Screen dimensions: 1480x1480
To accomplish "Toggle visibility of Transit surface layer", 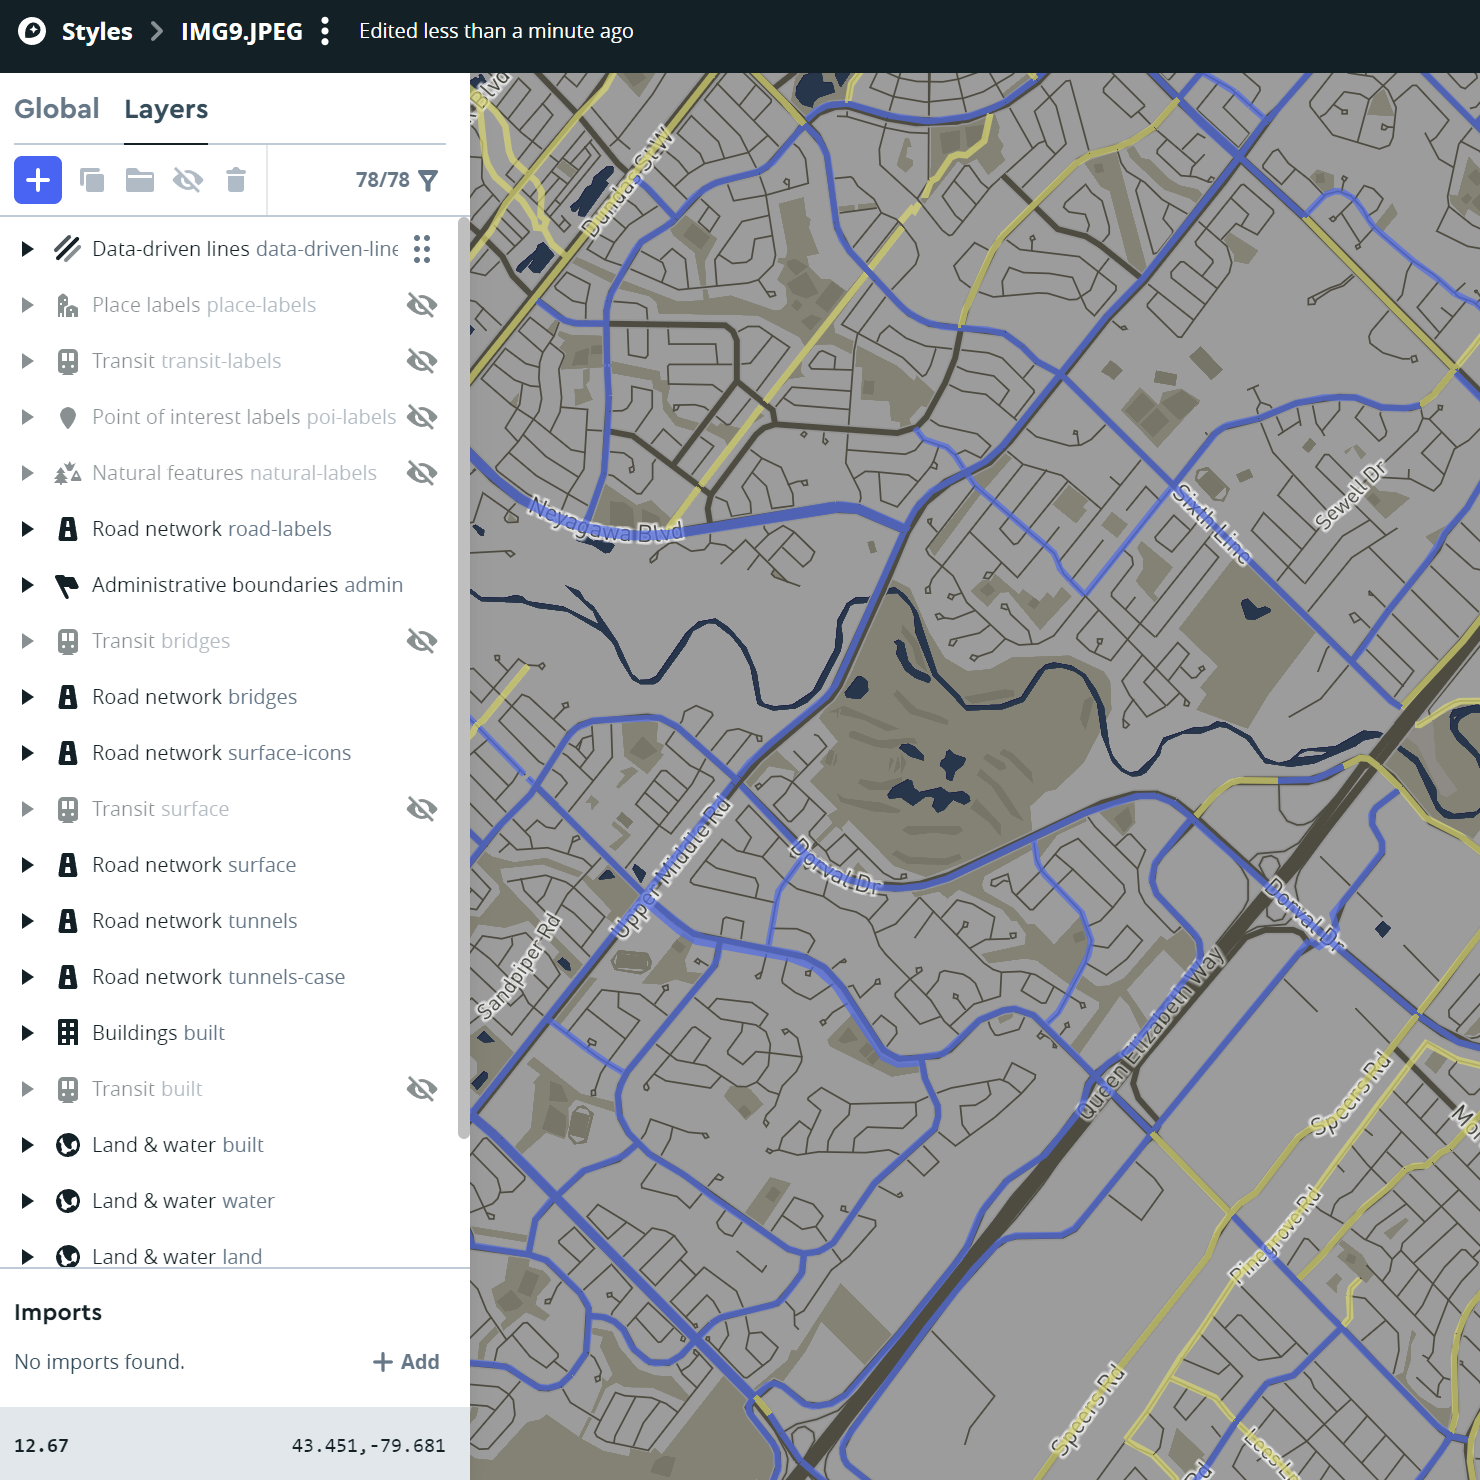I will 421,808.
